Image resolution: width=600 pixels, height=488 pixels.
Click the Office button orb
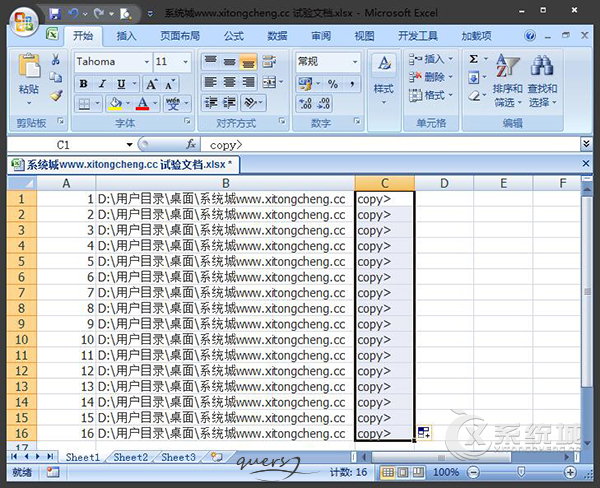coord(24,21)
